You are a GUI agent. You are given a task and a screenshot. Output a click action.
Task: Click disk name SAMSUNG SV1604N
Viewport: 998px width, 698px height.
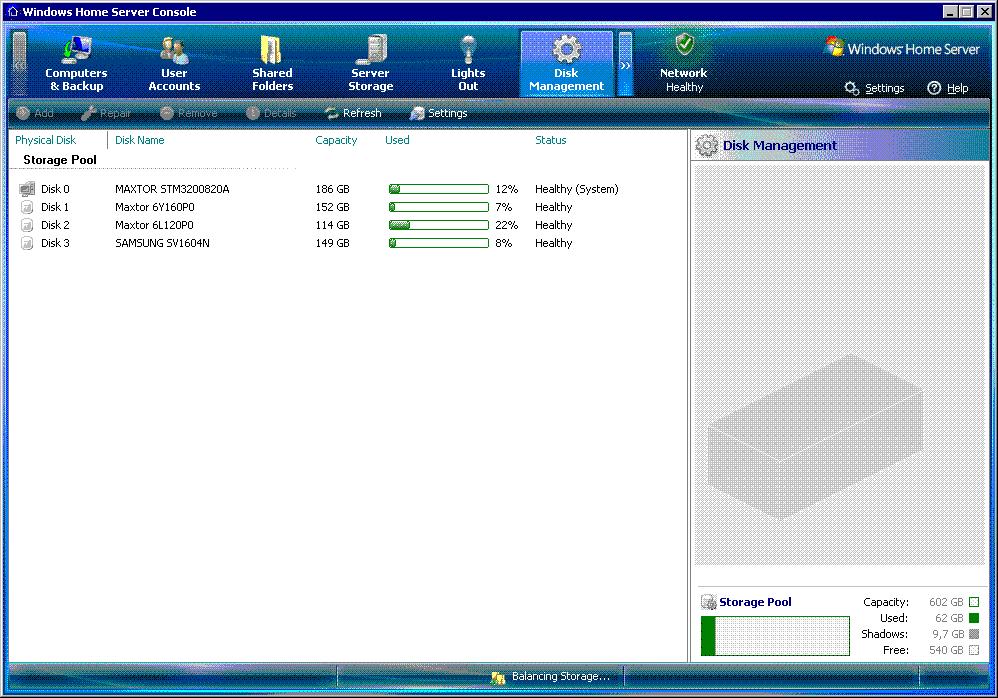[162, 243]
